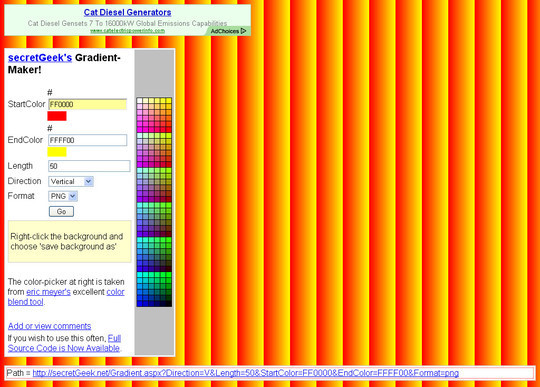Open the eric meyer's link
This screenshot has height=387, width=540.
tap(48, 292)
